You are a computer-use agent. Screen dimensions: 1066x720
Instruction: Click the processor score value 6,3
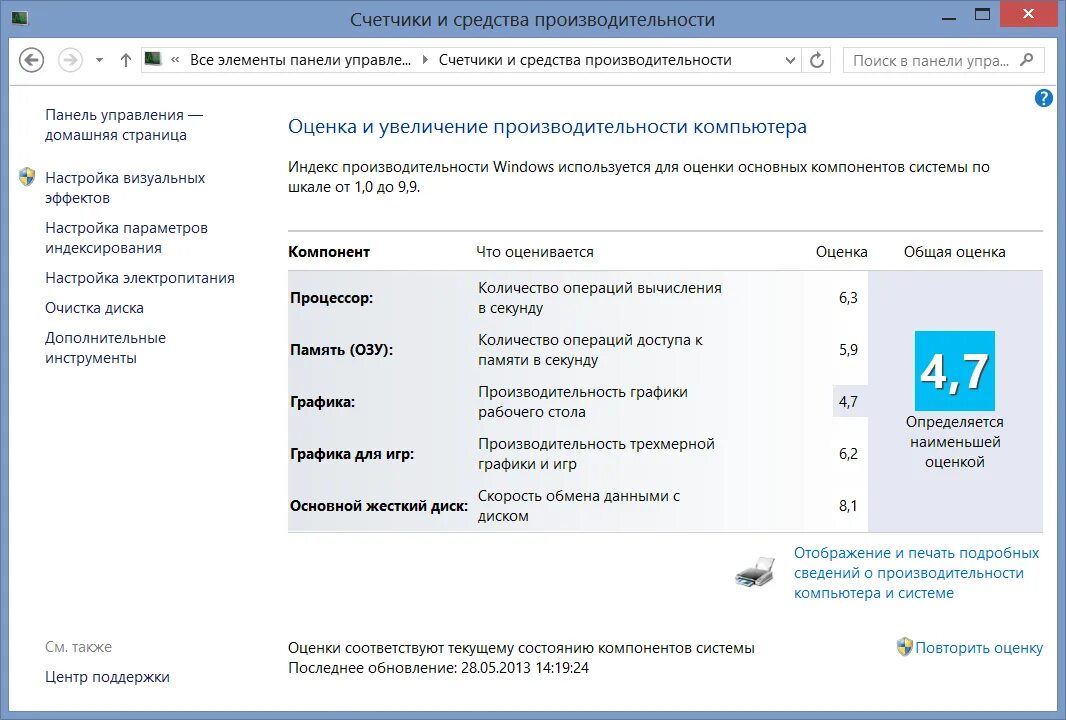click(848, 298)
